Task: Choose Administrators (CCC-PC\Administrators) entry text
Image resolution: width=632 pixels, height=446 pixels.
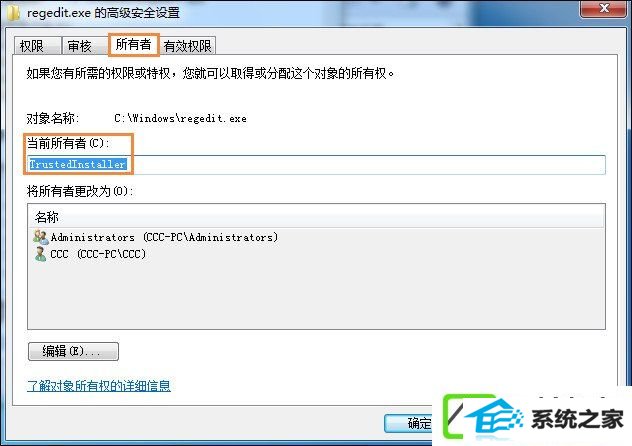Action: tap(164, 237)
